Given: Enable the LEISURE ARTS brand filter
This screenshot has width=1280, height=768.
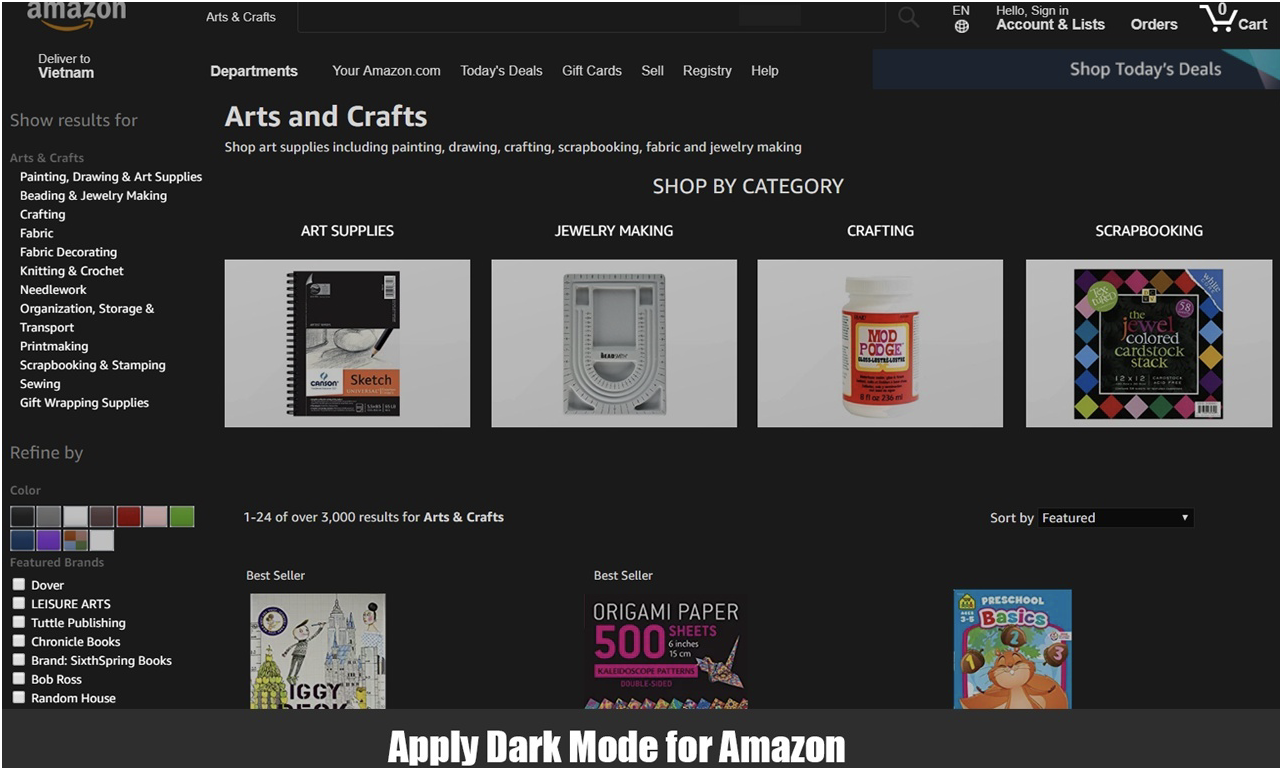Looking at the screenshot, I should 18,603.
